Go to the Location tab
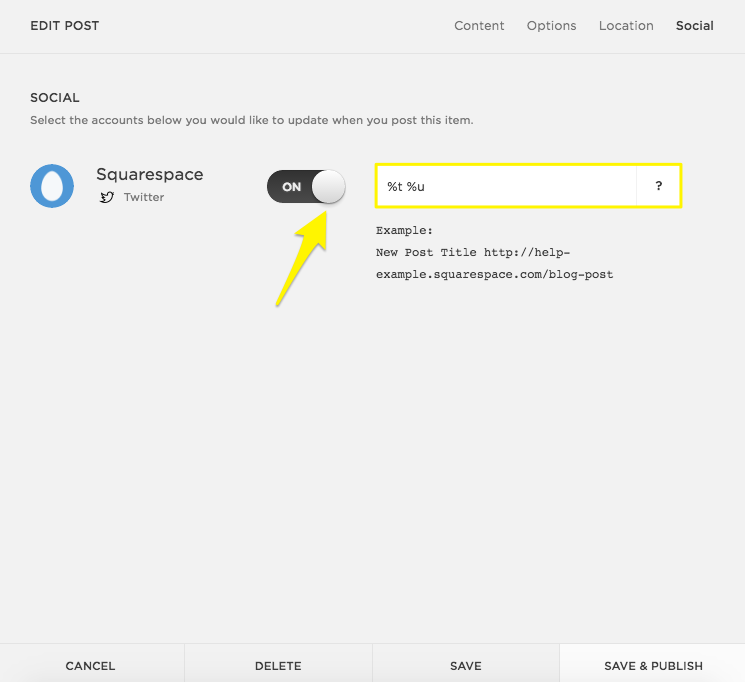 point(626,26)
